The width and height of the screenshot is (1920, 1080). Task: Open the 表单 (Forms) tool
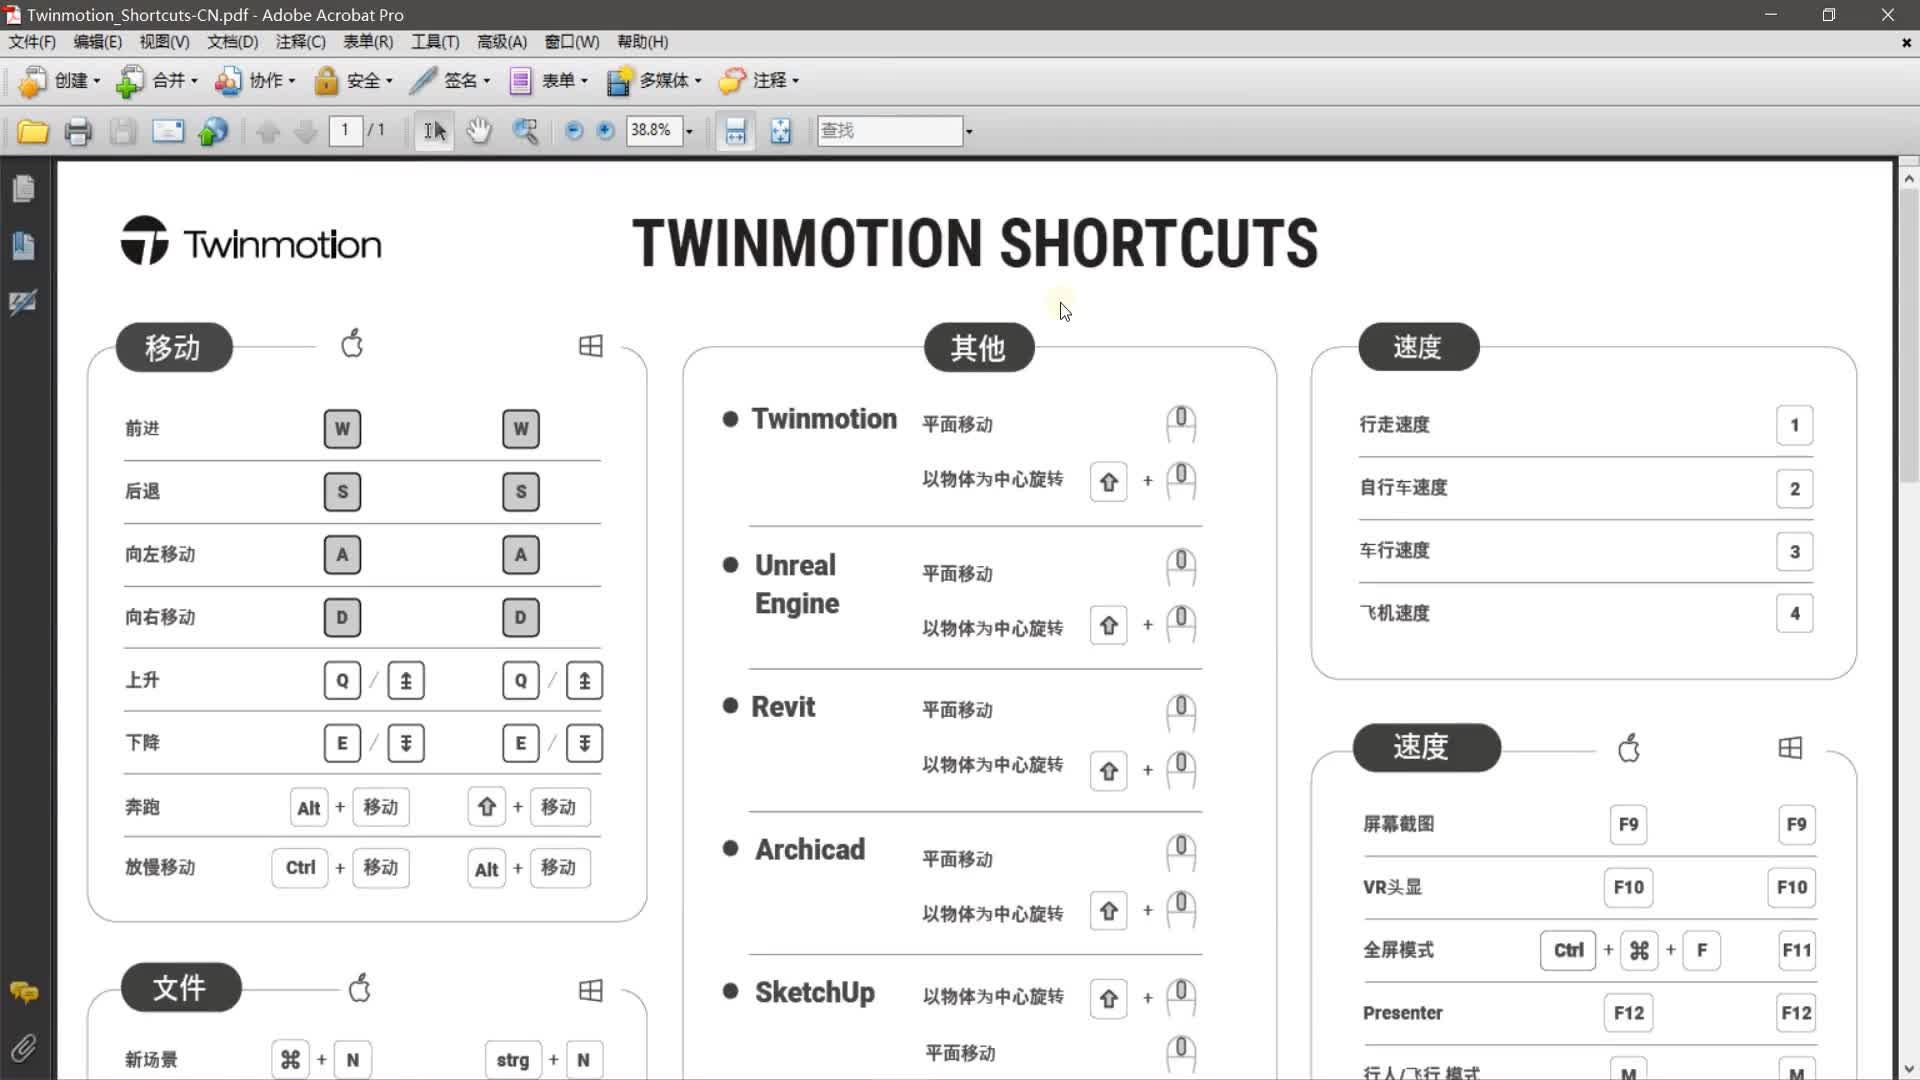[552, 81]
